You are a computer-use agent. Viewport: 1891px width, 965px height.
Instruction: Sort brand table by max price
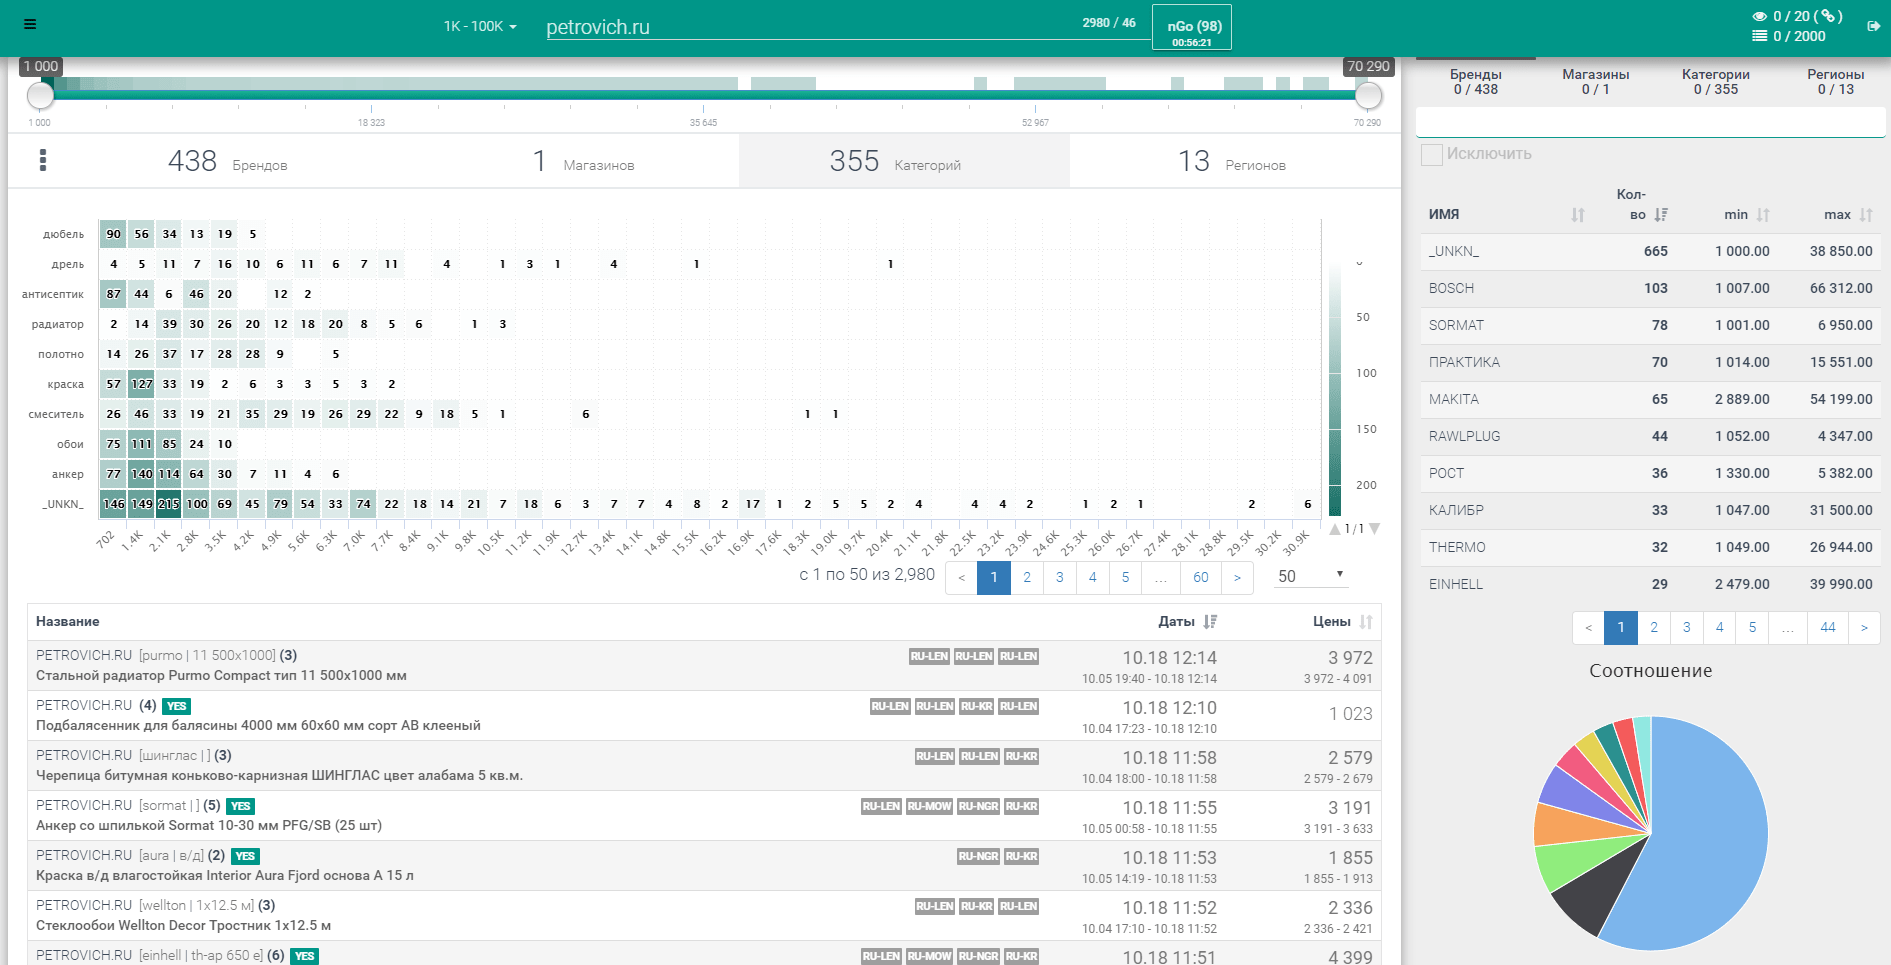click(x=1866, y=215)
